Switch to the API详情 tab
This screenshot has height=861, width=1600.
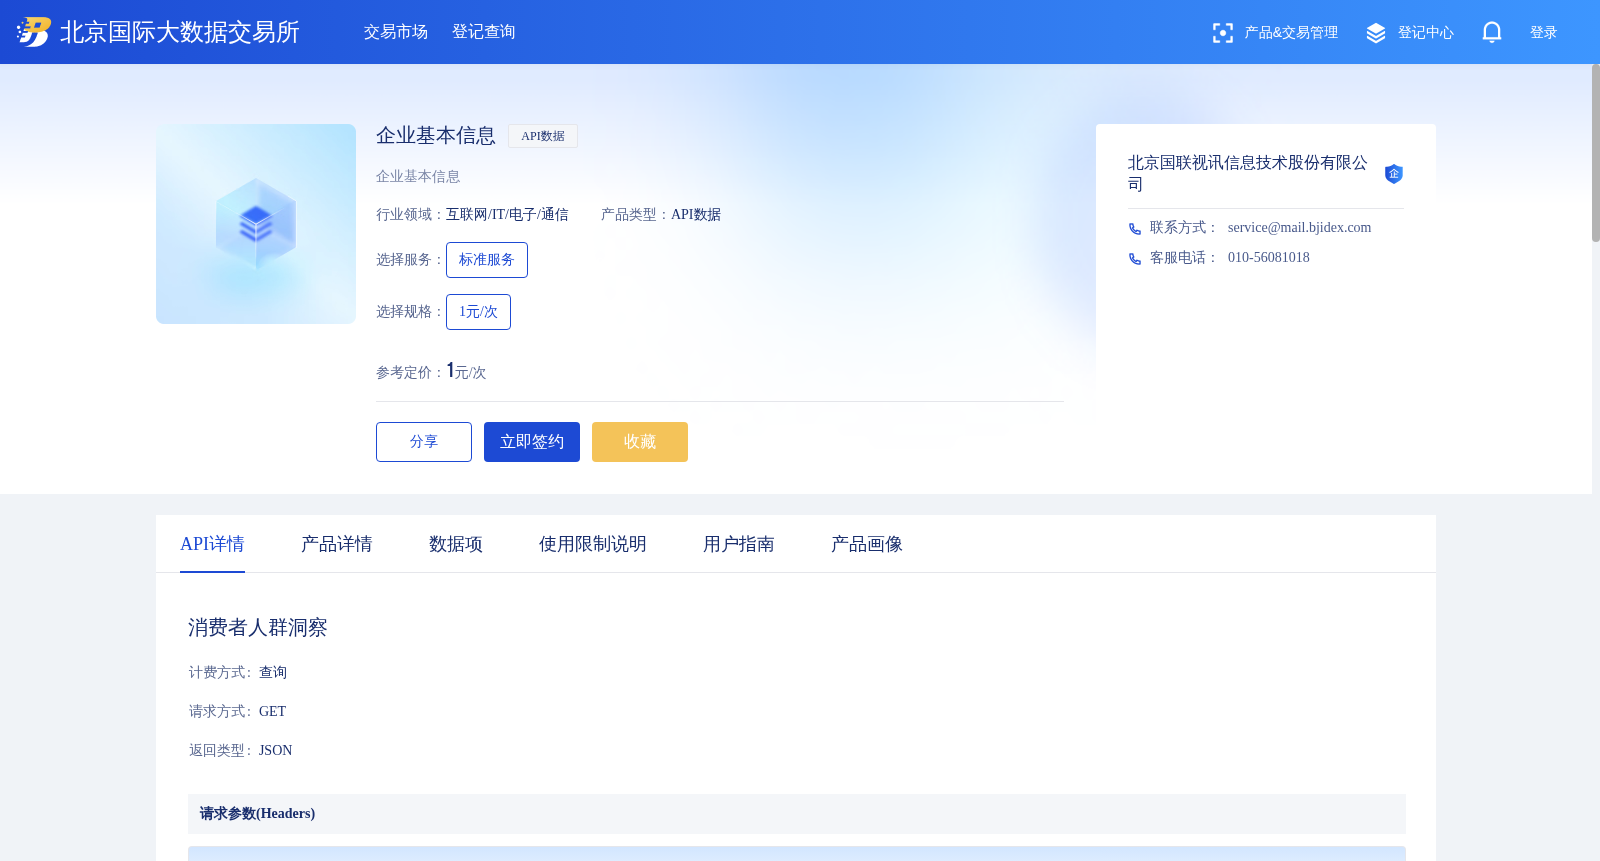pyautogui.click(x=212, y=544)
